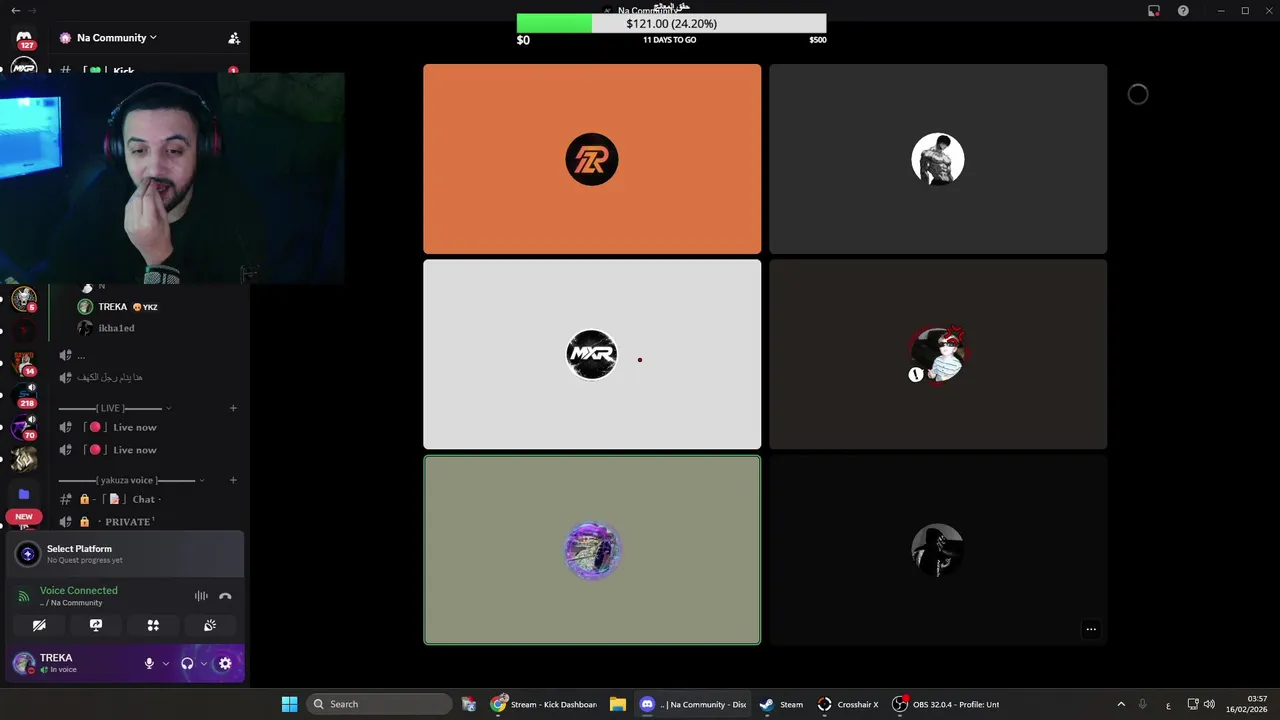The height and width of the screenshot is (720, 1280).
Task: Click the taskbar Search field
Action: [379, 704]
